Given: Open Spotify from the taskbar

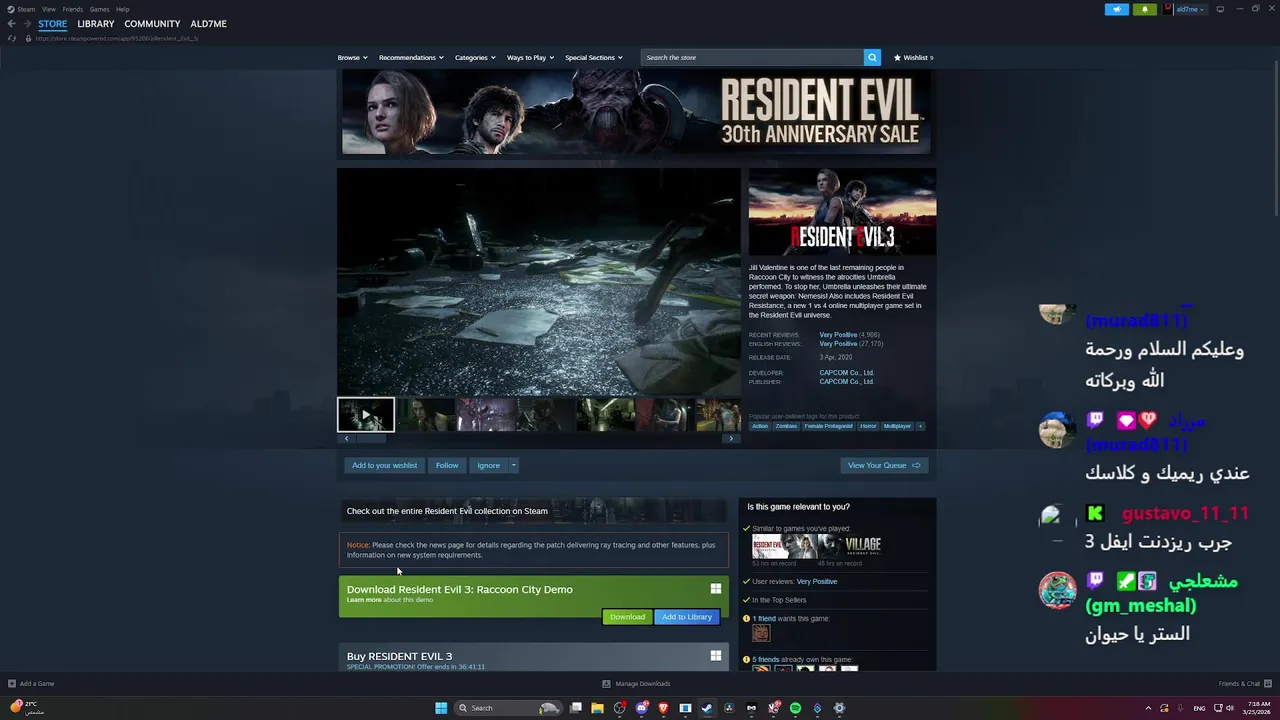Looking at the screenshot, I should 795,708.
